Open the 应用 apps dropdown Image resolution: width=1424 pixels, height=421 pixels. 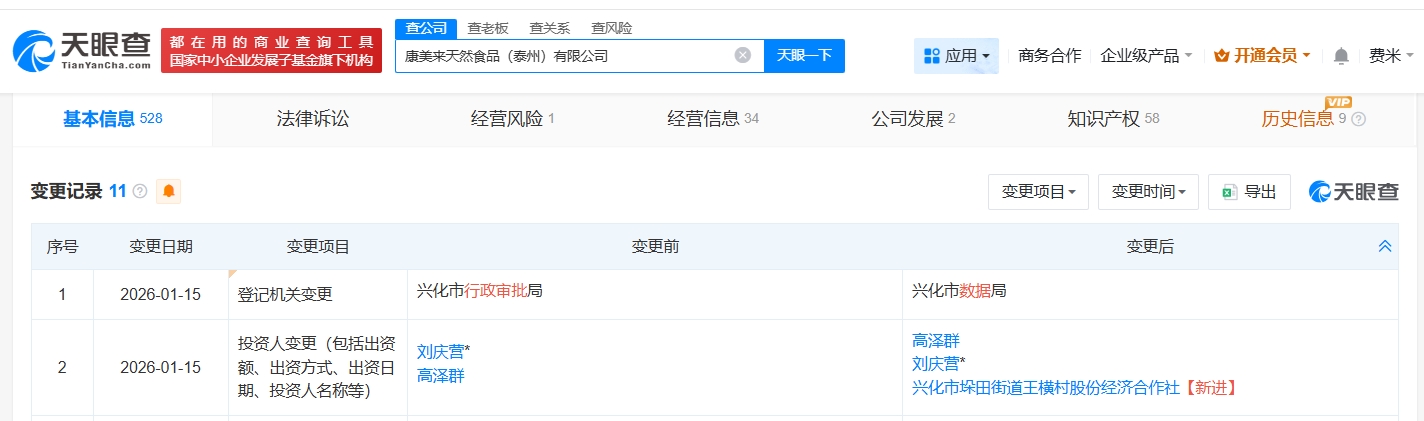[955, 56]
